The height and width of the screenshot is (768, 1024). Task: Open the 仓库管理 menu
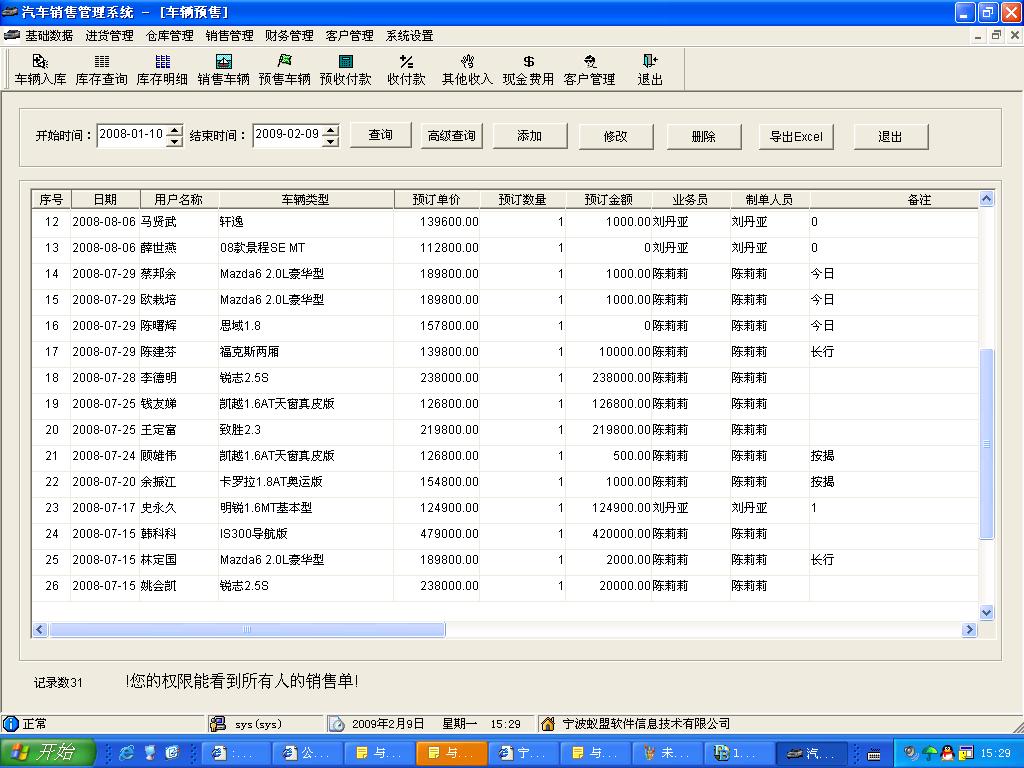(x=169, y=35)
